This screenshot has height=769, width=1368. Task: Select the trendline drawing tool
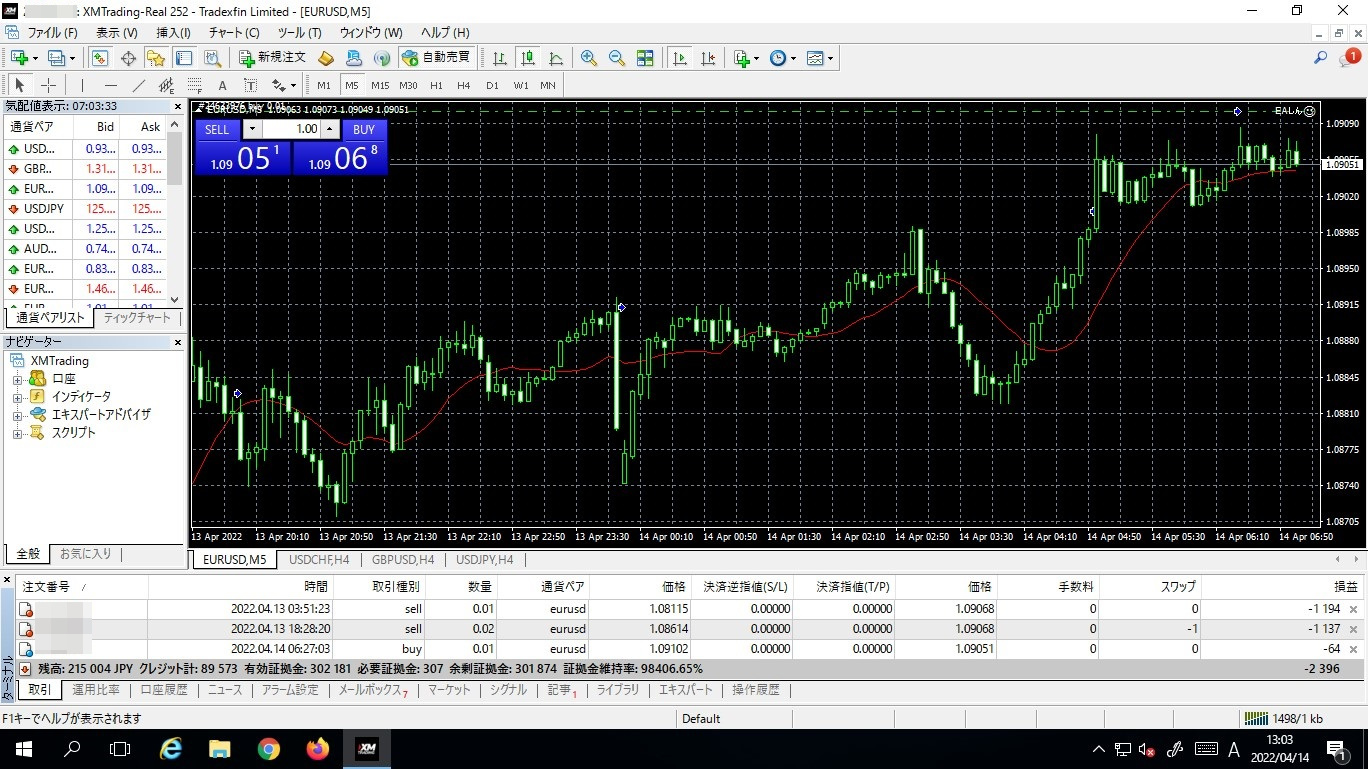point(139,85)
